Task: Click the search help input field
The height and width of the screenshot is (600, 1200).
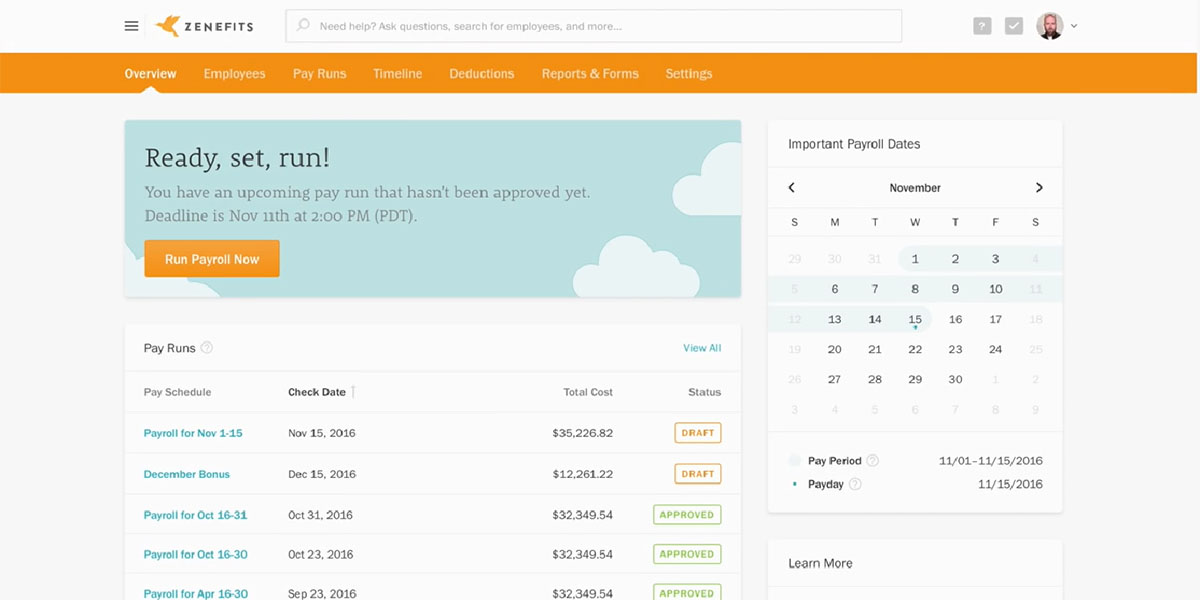Action: pyautogui.click(x=600, y=26)
